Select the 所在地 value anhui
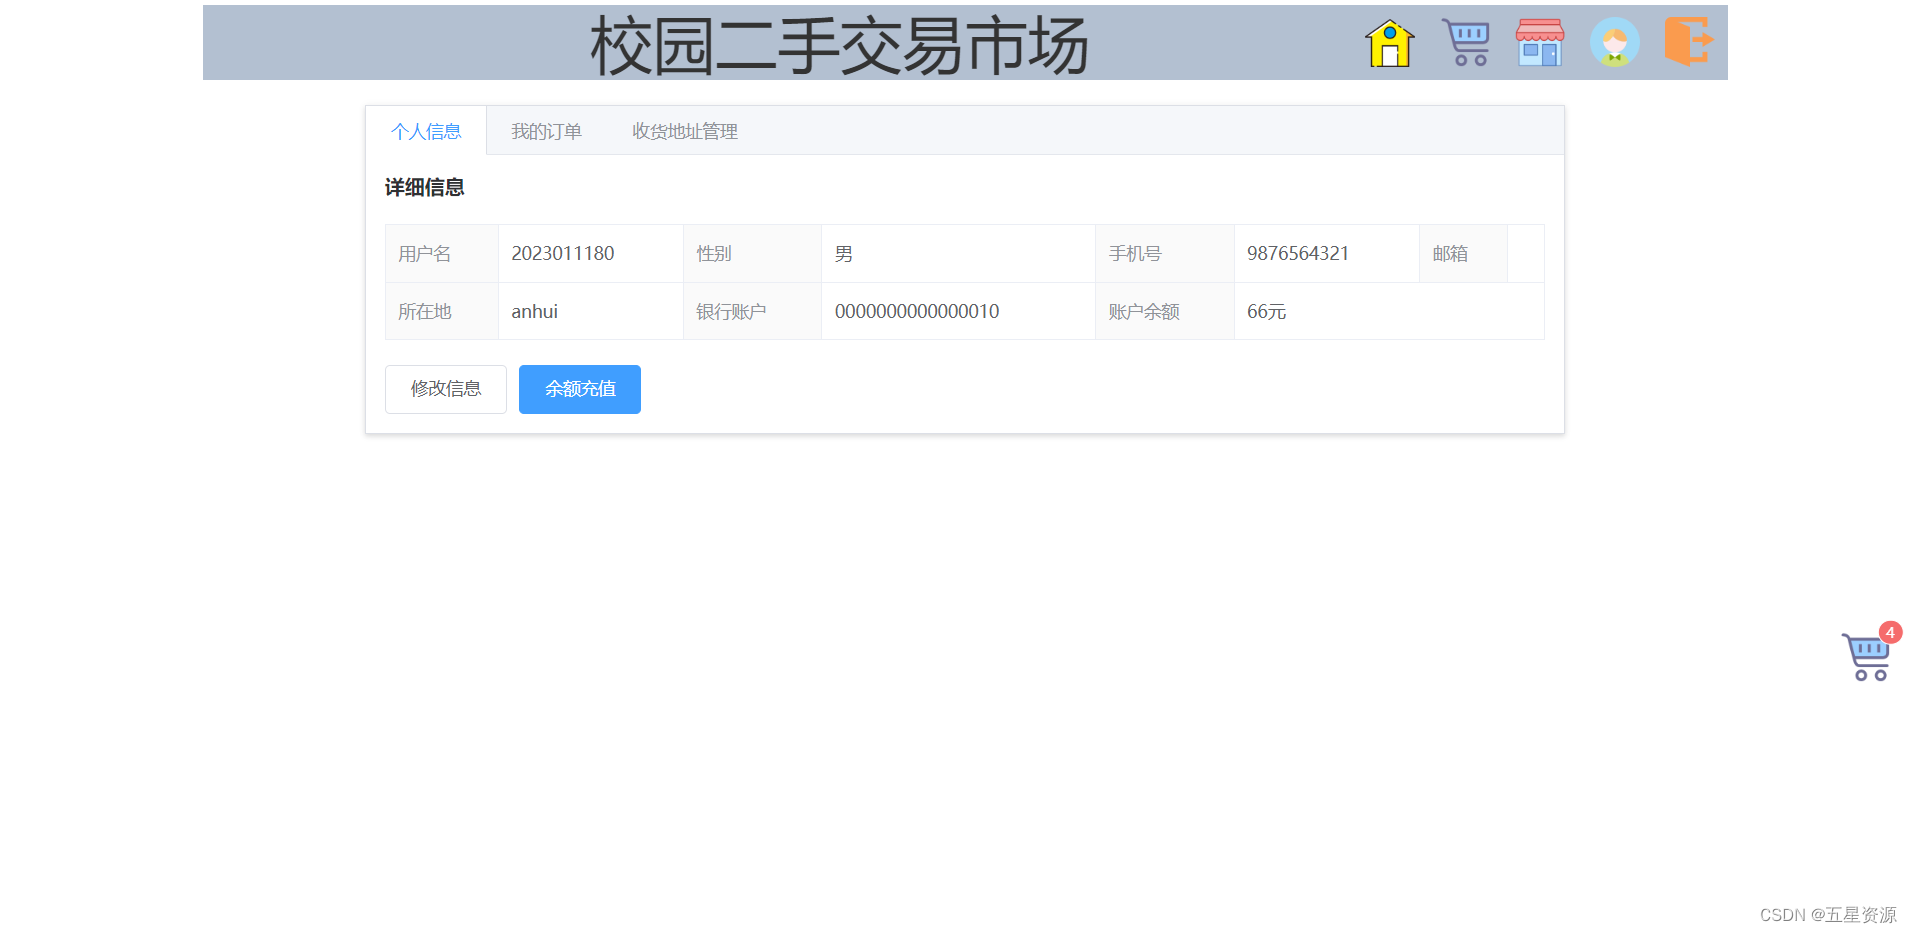This screenshot has height=933, width=1912. coord(534,311)
